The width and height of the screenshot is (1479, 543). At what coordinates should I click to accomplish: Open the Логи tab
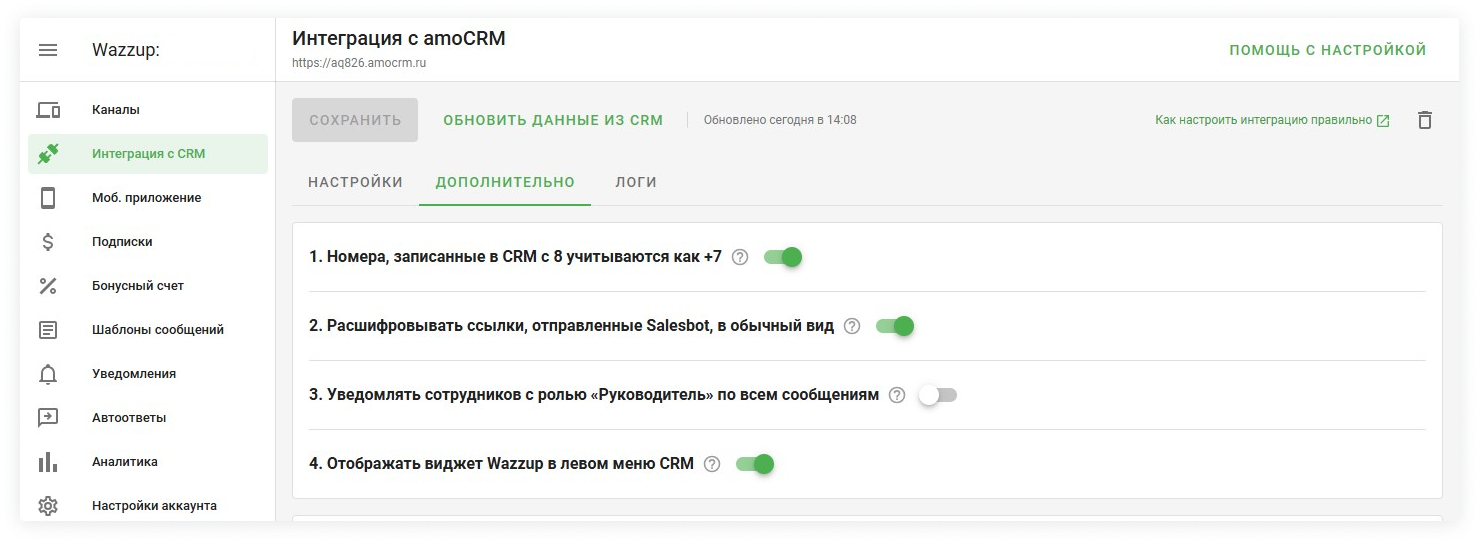tap(636, 182)
